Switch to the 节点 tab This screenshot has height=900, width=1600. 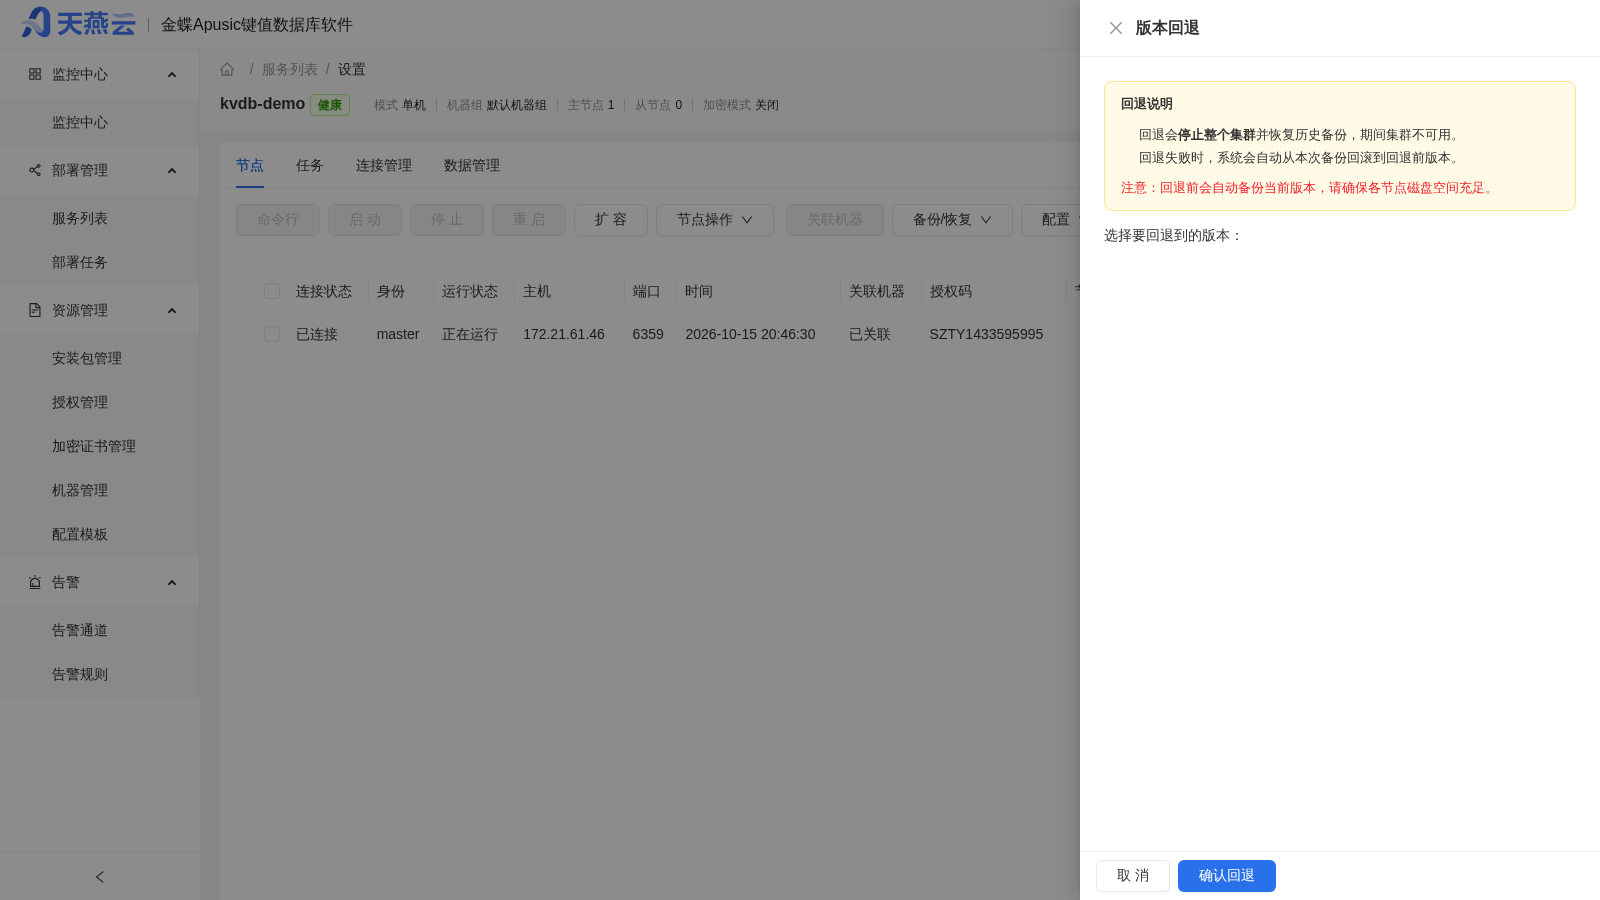(x=250, y=165)
